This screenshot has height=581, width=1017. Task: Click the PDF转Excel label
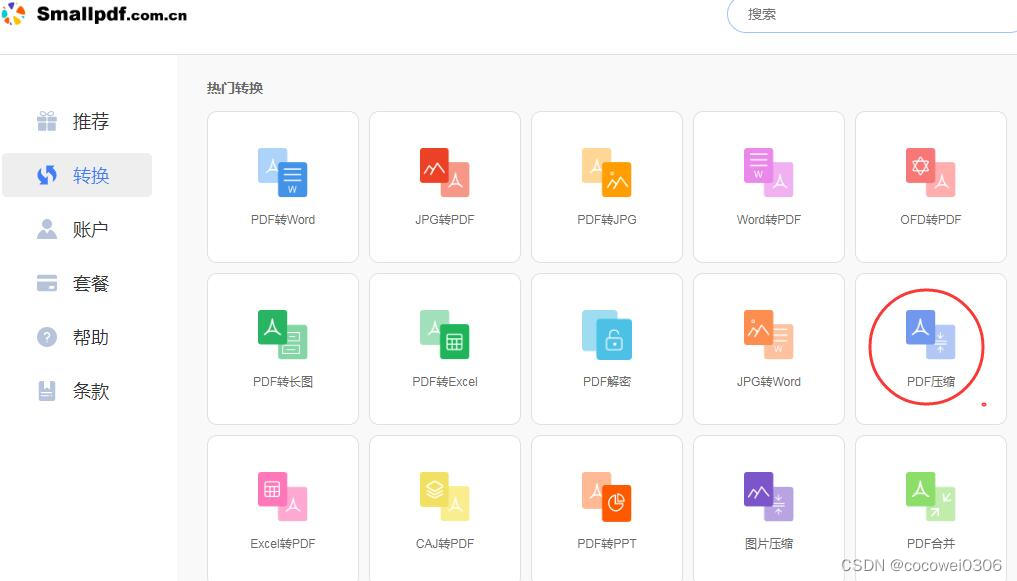(x=444, y=382)
